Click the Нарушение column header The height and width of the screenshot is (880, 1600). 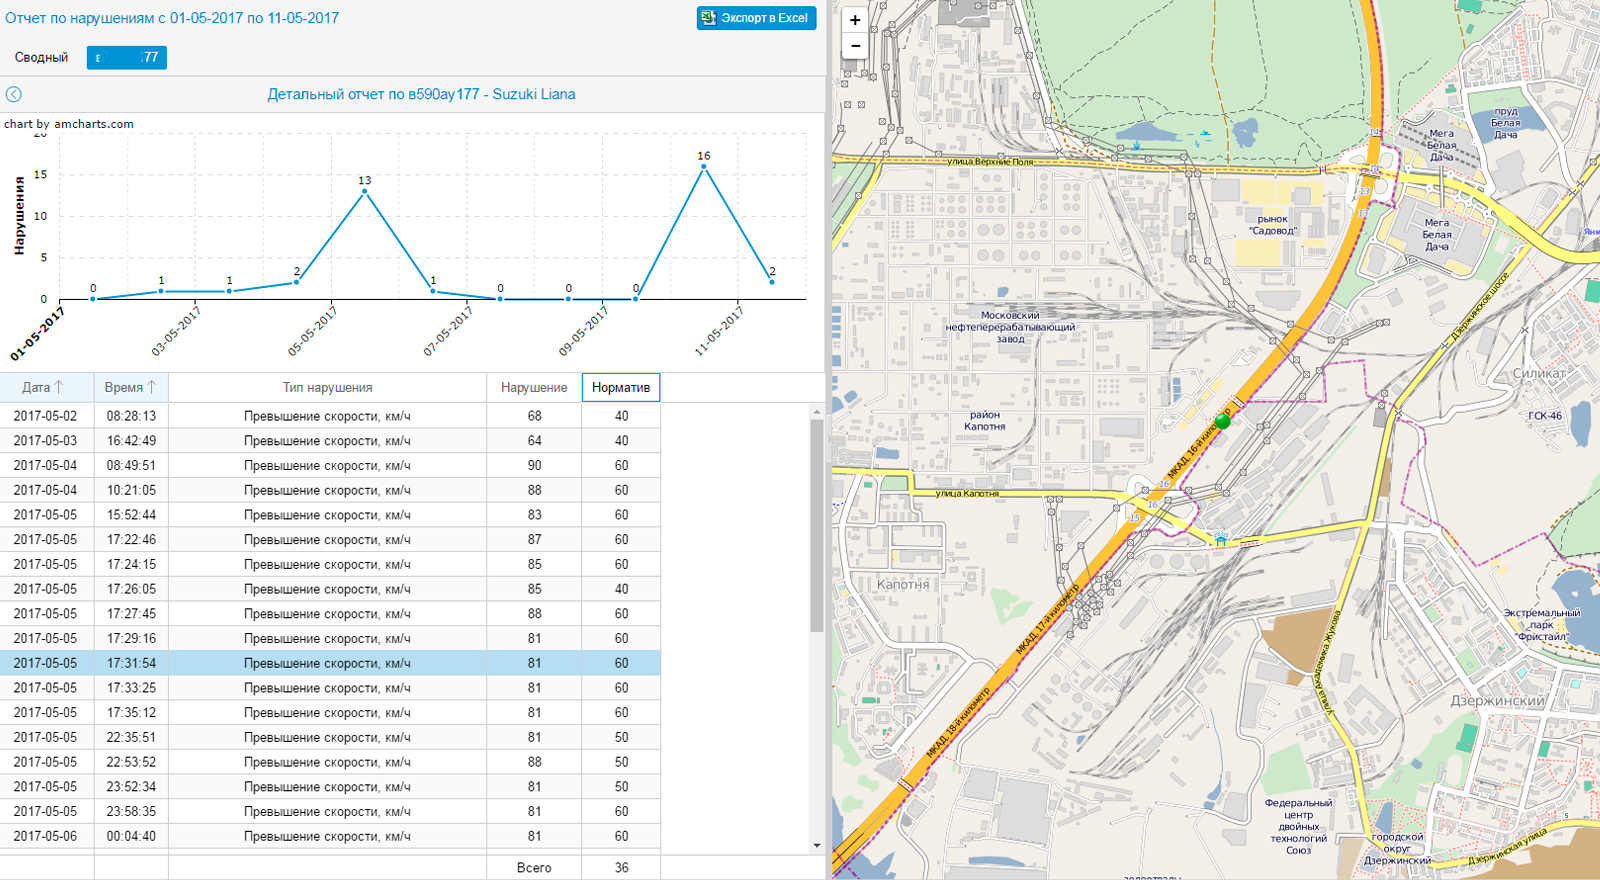point(534,387)
